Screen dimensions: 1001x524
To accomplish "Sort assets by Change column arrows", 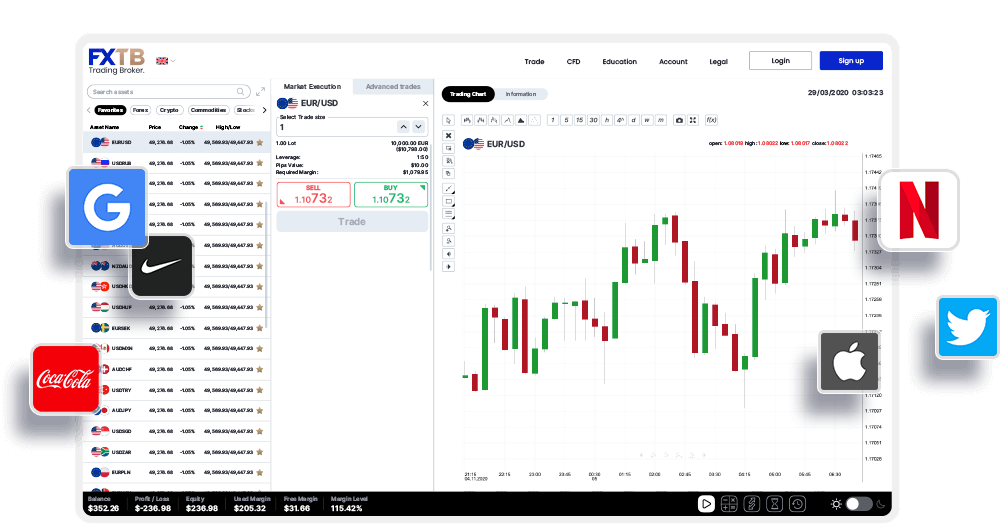I will click(202, 127).
